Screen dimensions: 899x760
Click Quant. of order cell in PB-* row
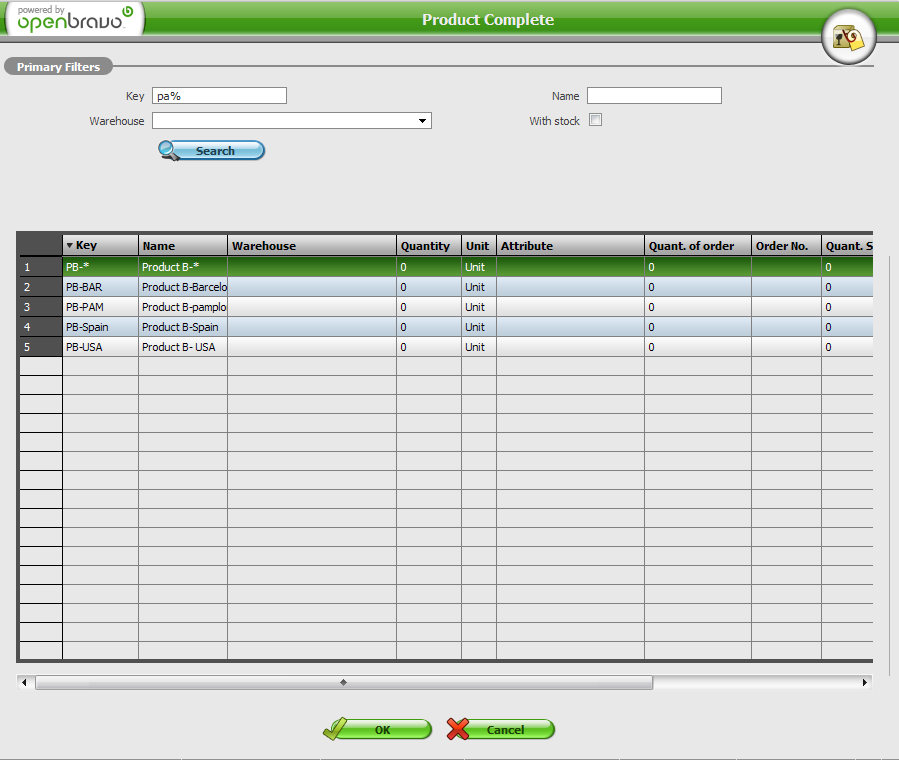(698, 267)
